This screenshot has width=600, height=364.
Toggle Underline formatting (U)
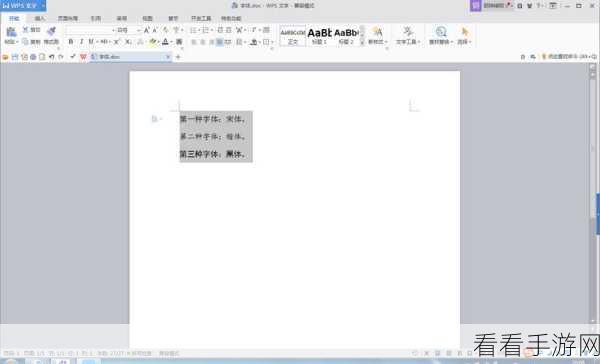click(x=91, y=41)
